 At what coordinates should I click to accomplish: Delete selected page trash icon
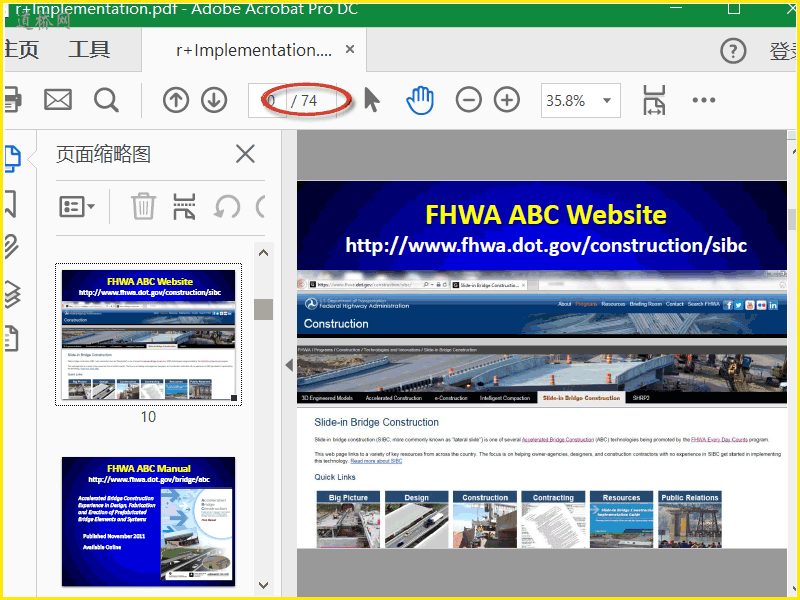[x=143, y=206]
